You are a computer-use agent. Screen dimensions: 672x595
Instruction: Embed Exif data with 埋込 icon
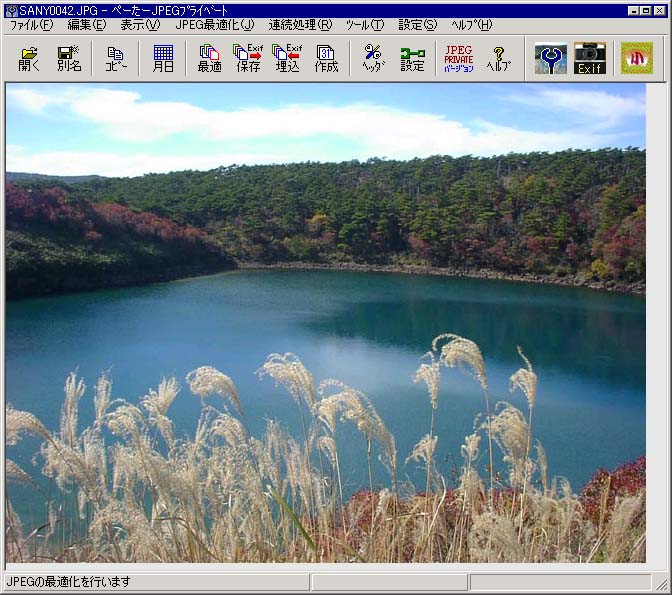[x=288, y=59]
